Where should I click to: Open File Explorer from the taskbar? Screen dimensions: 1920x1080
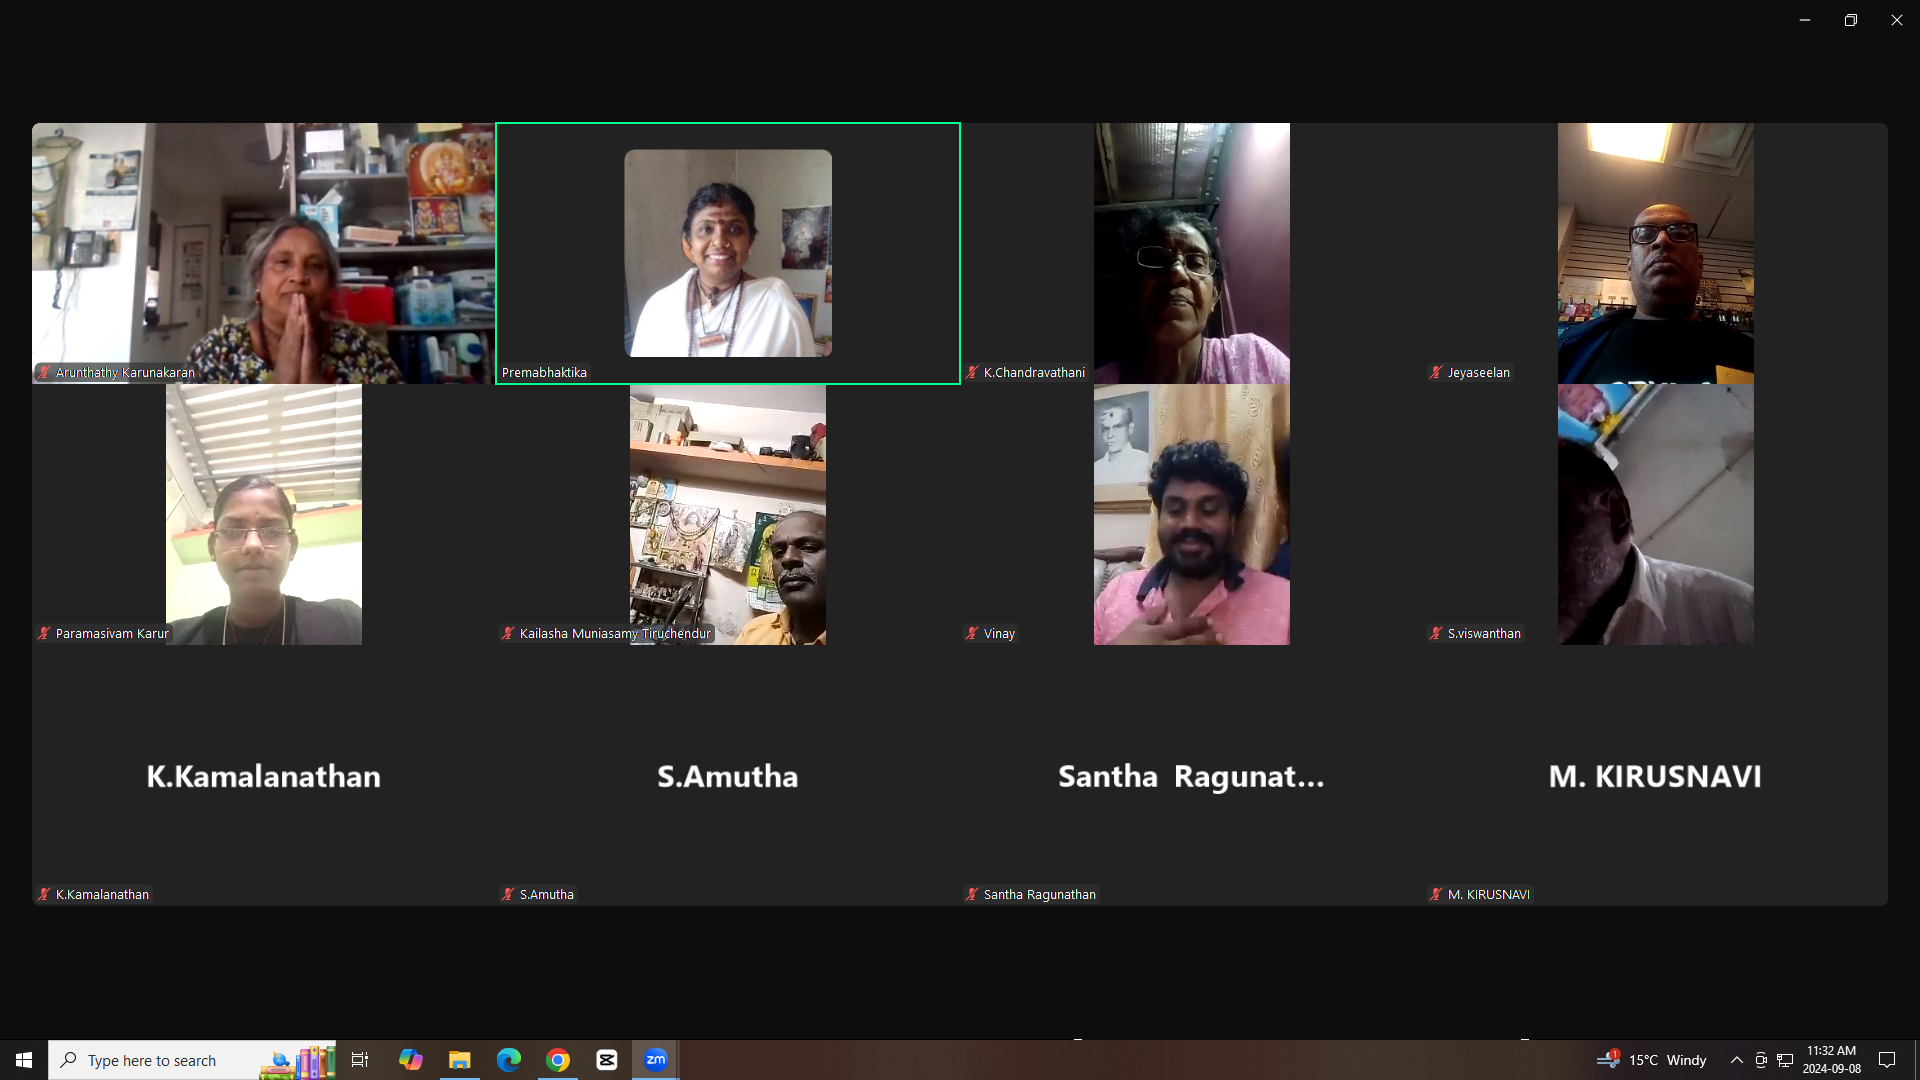460,1060
